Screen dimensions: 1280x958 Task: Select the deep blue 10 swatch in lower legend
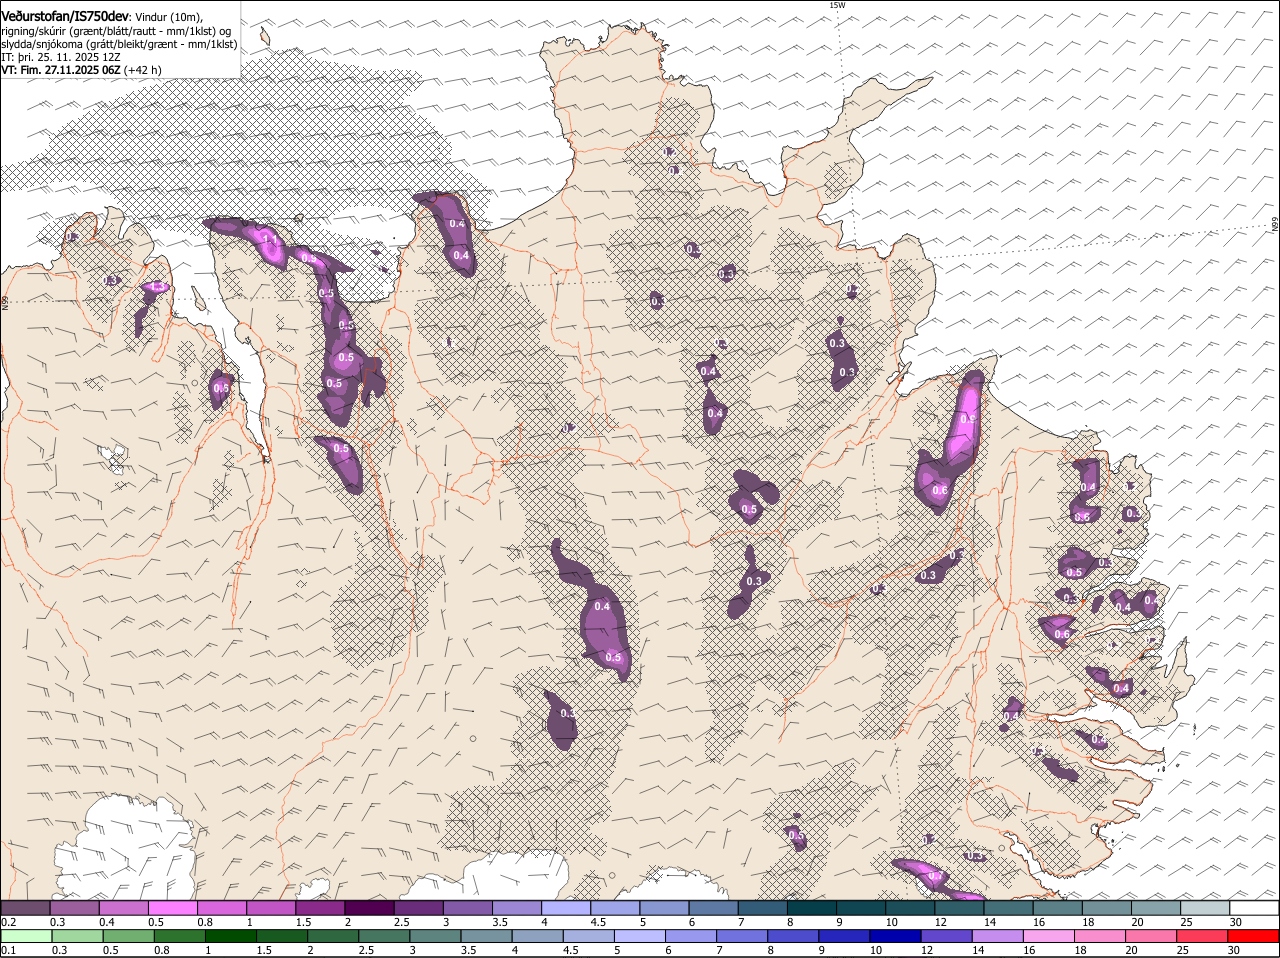coord(895,936)
